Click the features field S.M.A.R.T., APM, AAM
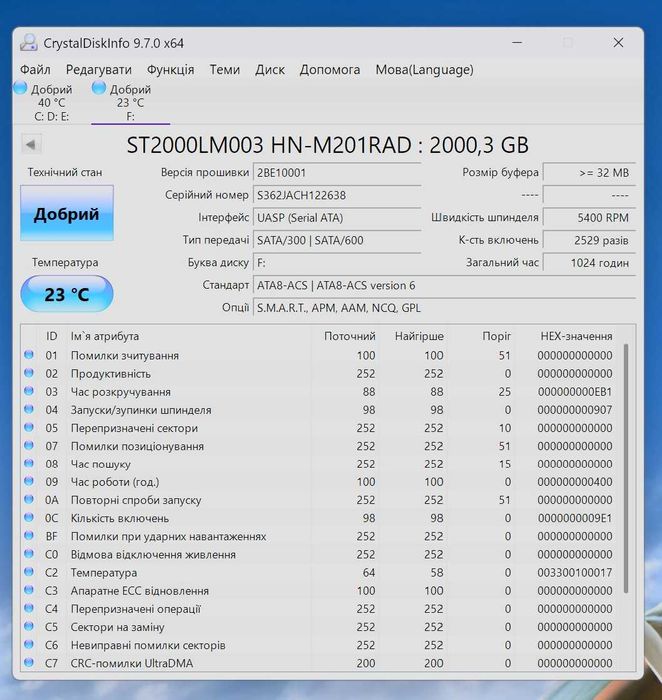Image resolution: width=662 pixels, height=700 pixels. [x=445, y=308]
